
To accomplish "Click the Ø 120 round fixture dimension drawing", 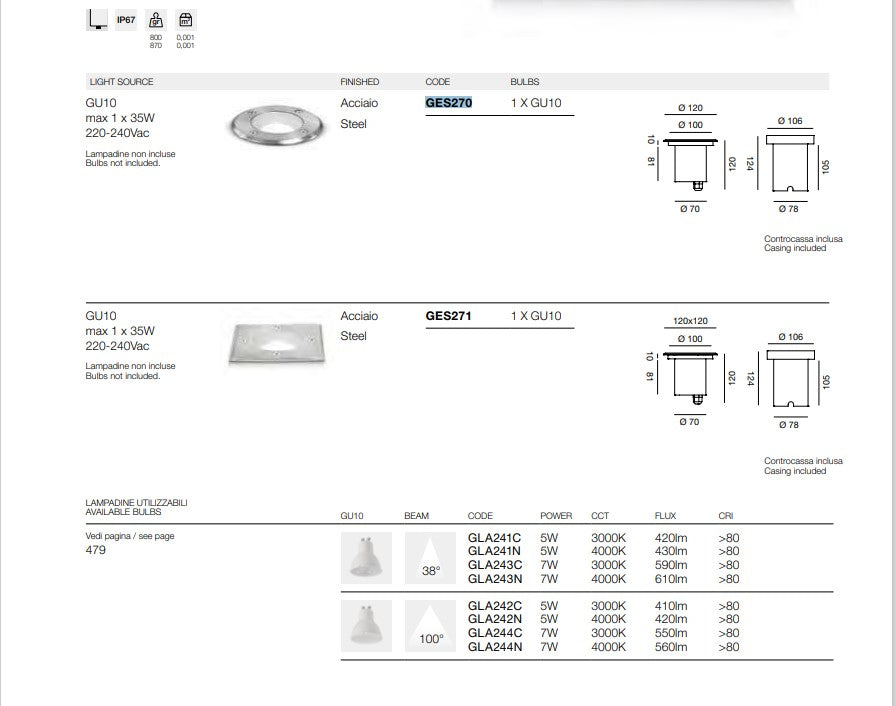I will 690,157.
